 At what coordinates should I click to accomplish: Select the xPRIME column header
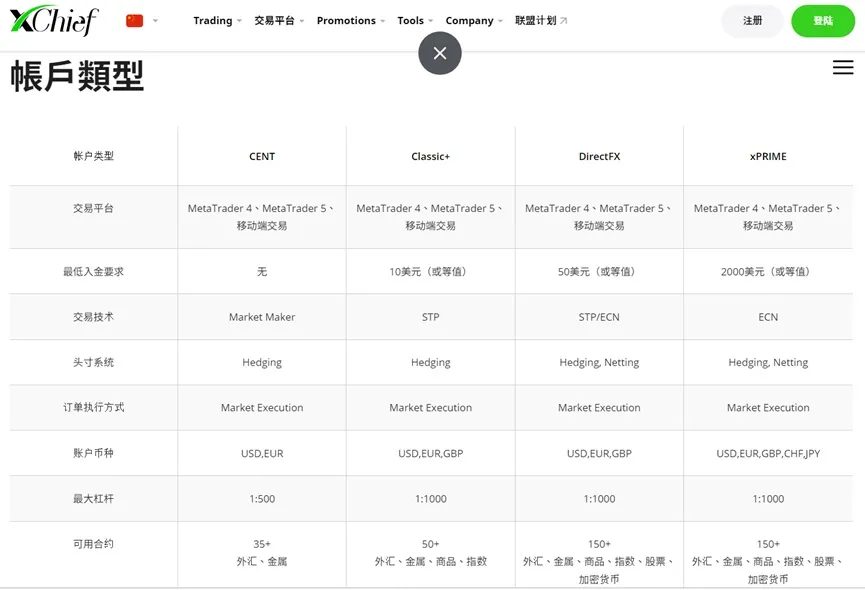(x=768, y=157)
